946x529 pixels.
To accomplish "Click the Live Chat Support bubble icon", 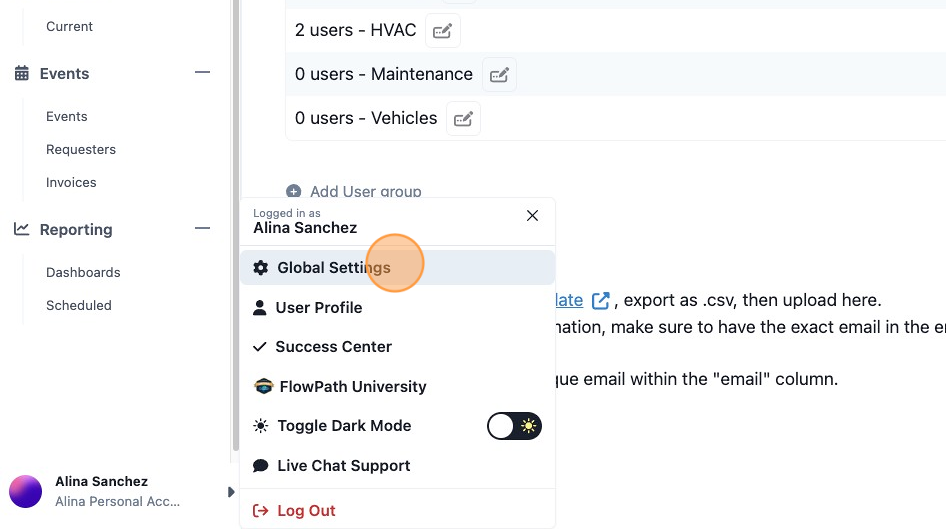I will (x=261, y=466).
